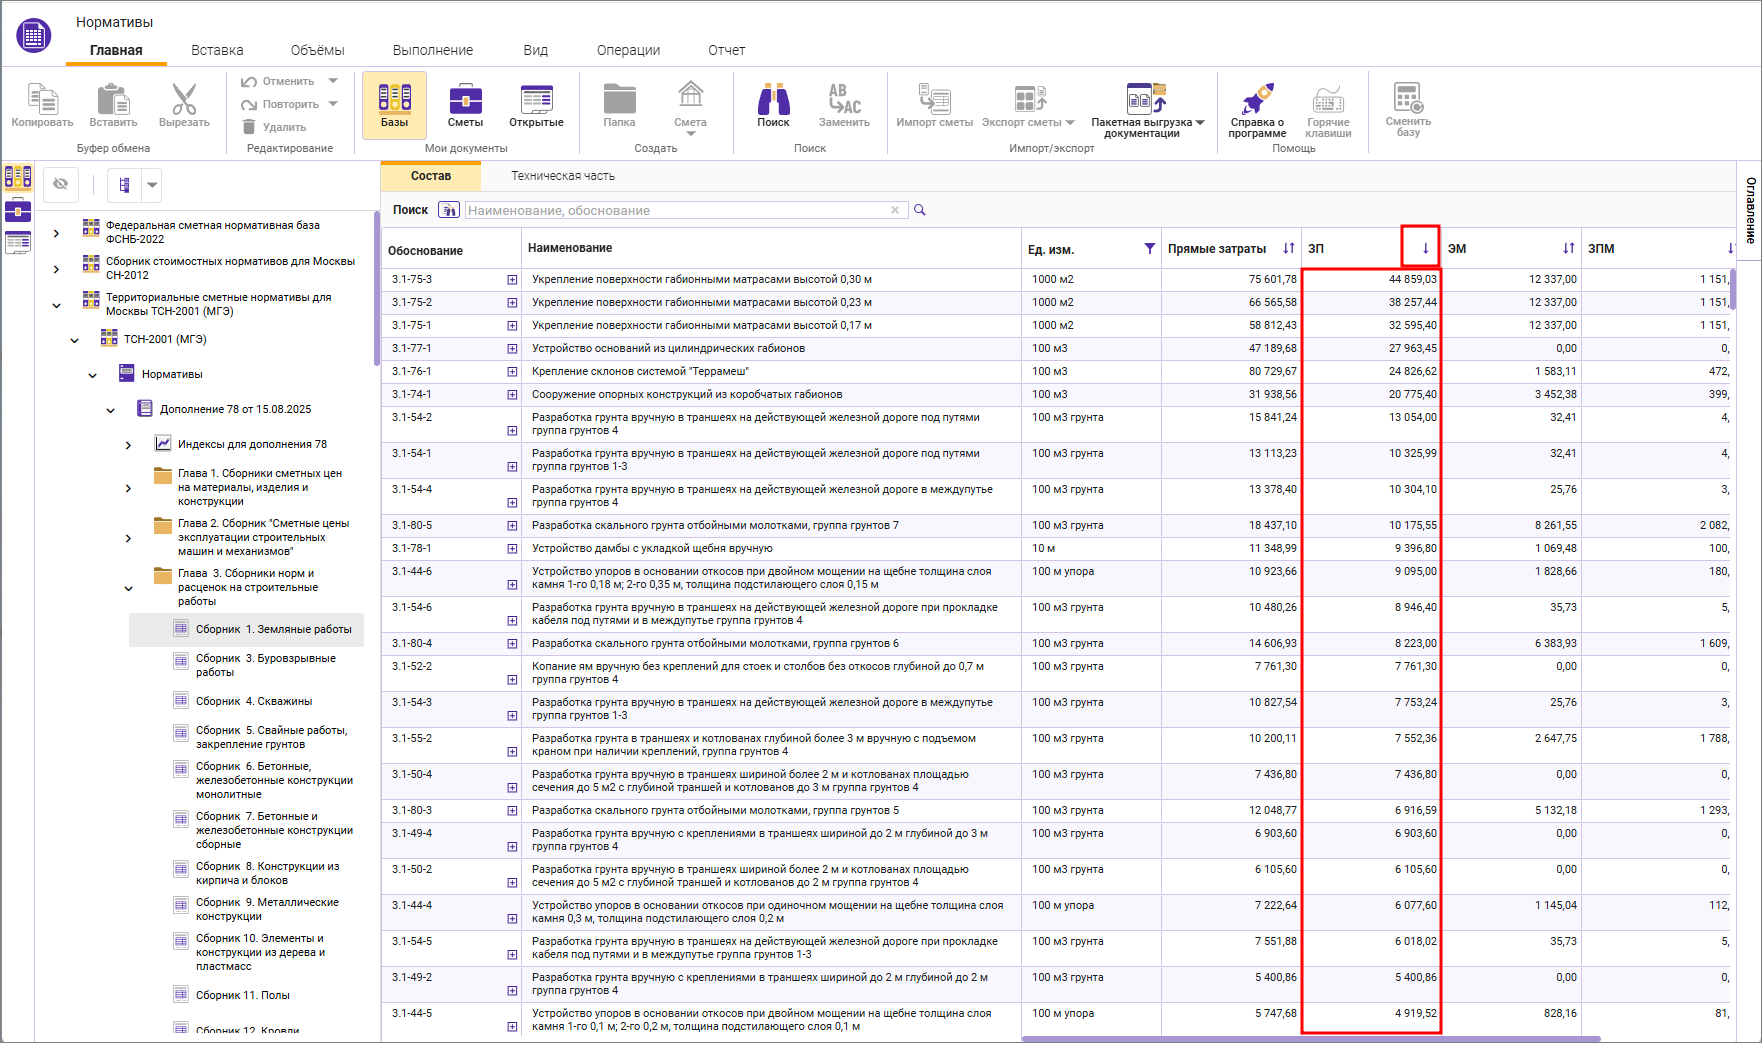Select Сборник 4. Скважины in tree

(x=253, y=701)
